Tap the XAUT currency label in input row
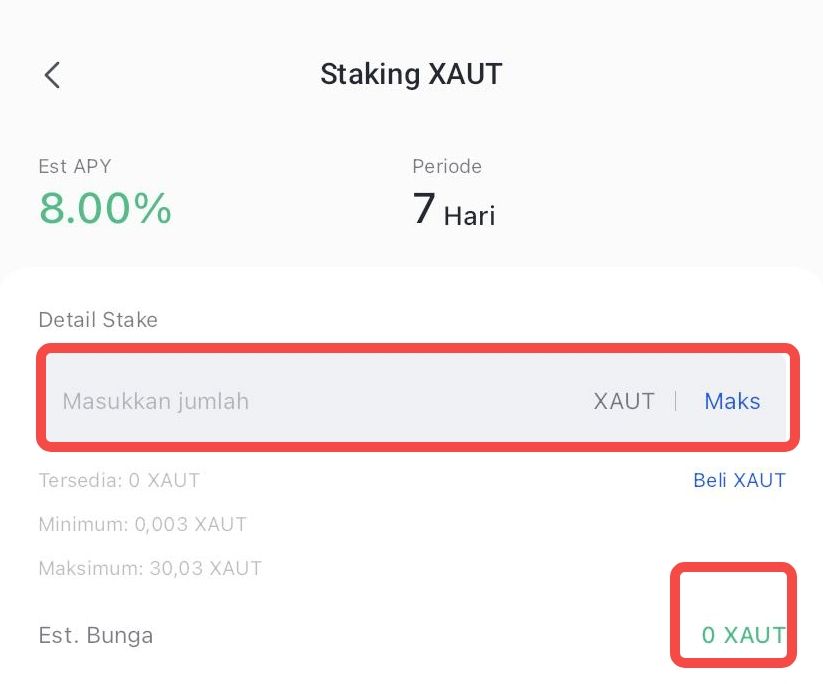Screen dimensions: 823x684 tap(623, 400)
